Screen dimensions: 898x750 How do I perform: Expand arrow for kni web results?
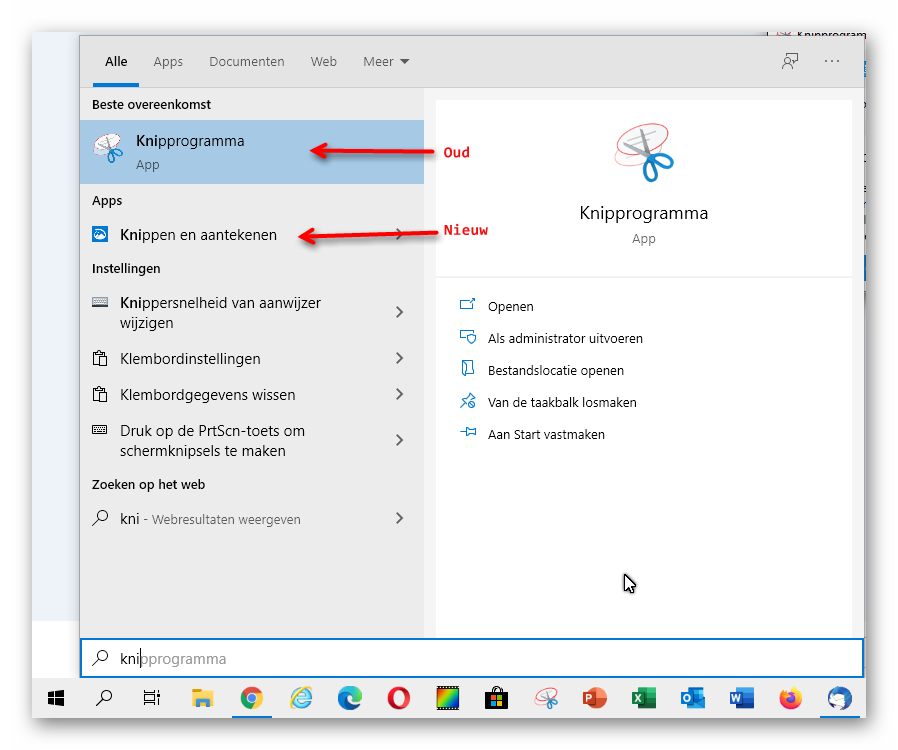tap(399, 519)
